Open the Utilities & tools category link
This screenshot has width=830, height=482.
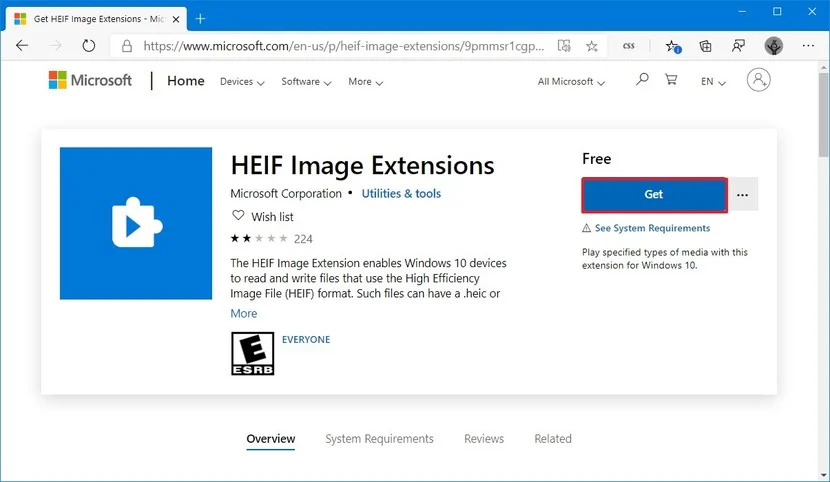(x=401, y=194)
